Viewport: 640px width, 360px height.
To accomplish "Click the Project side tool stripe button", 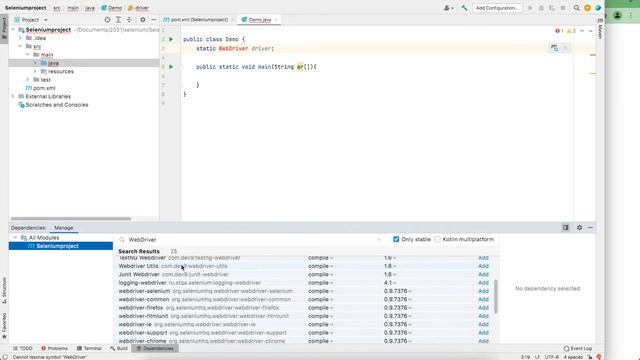I will coord(4,28).
